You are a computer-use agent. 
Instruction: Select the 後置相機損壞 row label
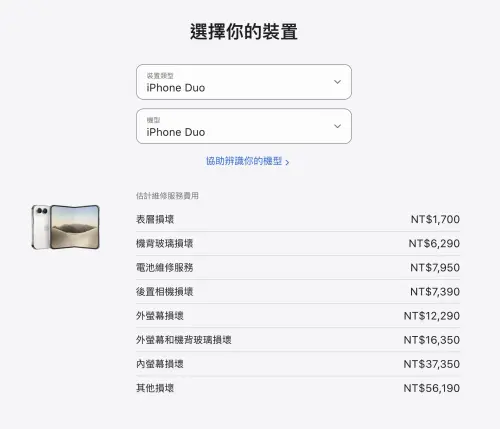[164, 292]
